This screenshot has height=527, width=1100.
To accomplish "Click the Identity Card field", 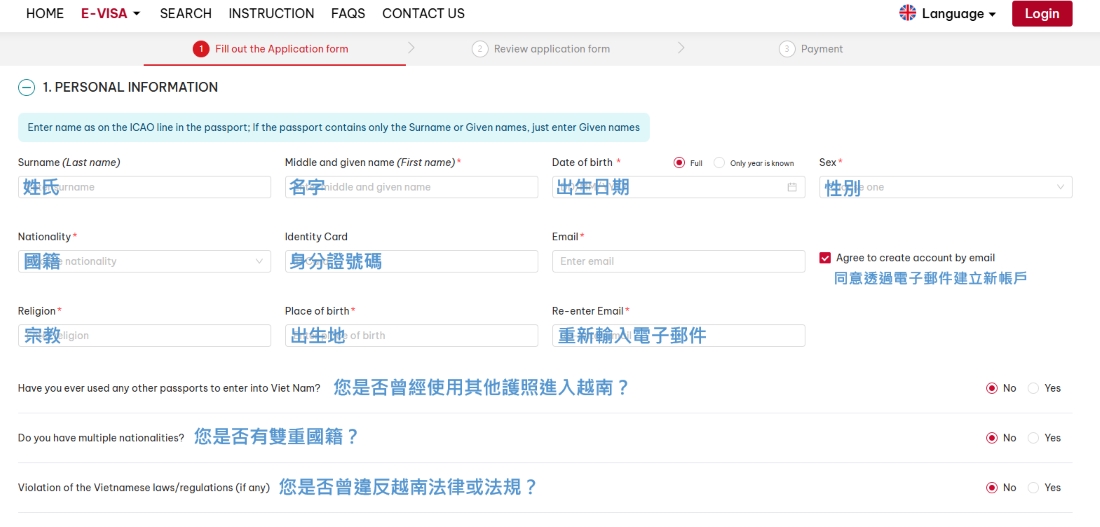I will pos(411,261).
